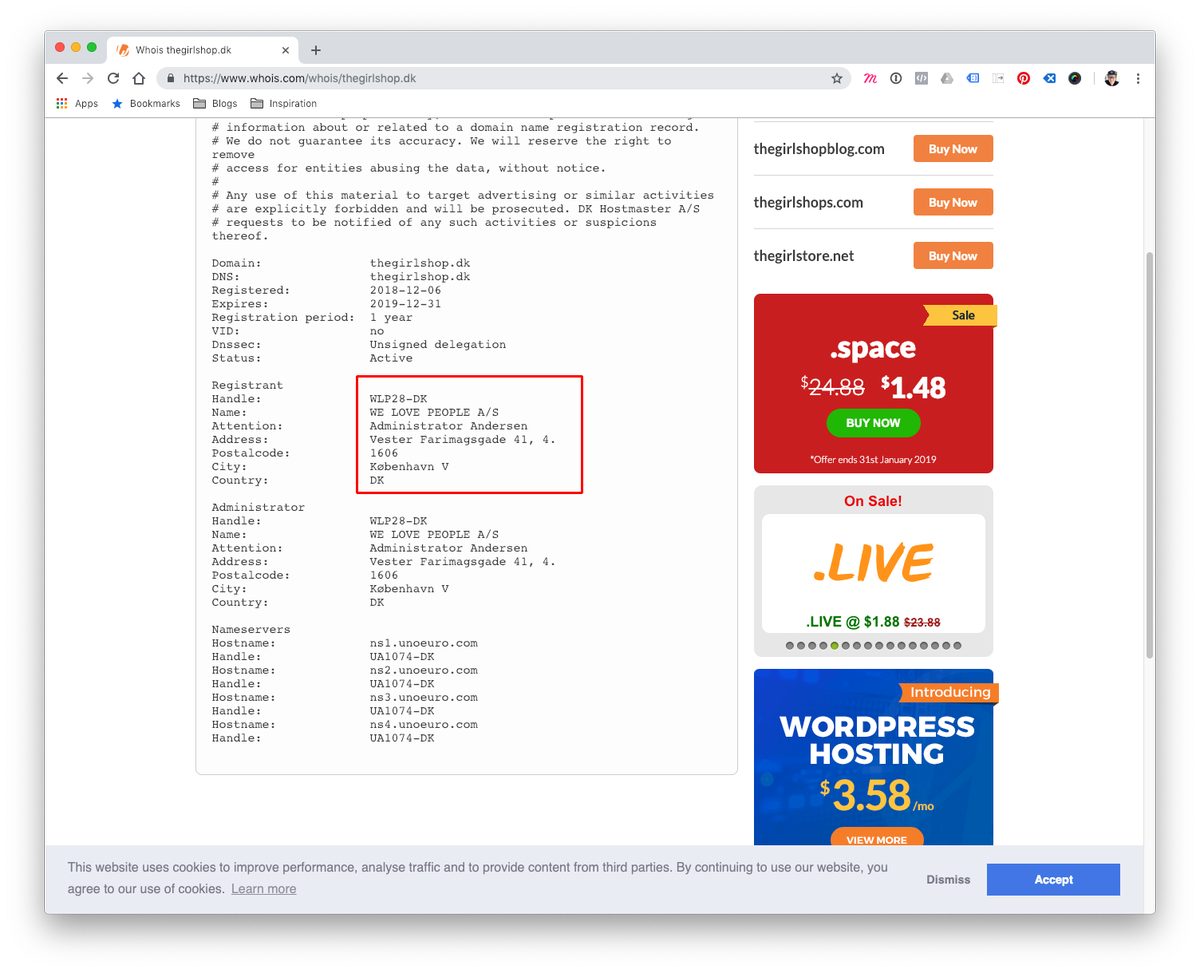Image resolution: width=1200 pixels, height=973 pixels.
Task: Open the Learn more cookies link
Action: 264,889
